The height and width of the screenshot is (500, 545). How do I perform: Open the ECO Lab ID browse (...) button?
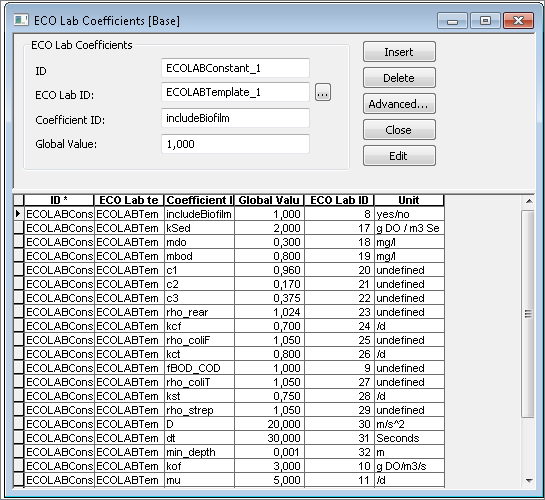(323, 92)
